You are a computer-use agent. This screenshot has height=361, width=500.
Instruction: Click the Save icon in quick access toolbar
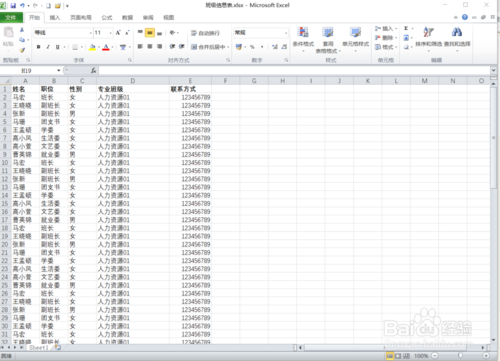[x=13, y=6]
